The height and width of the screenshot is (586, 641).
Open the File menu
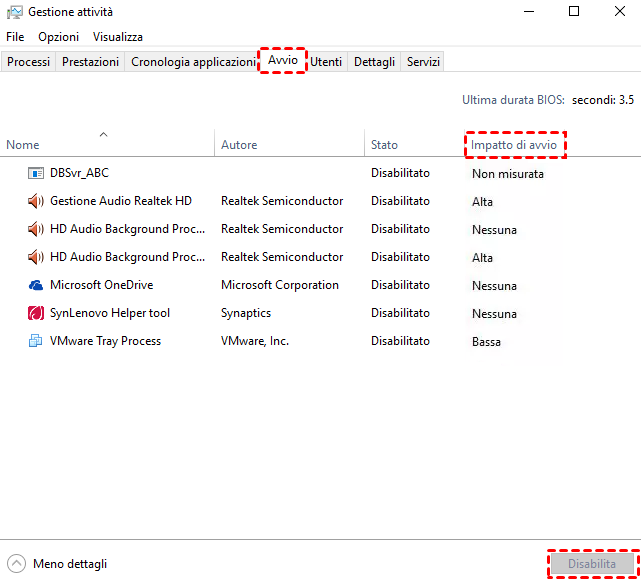point(15,37)
